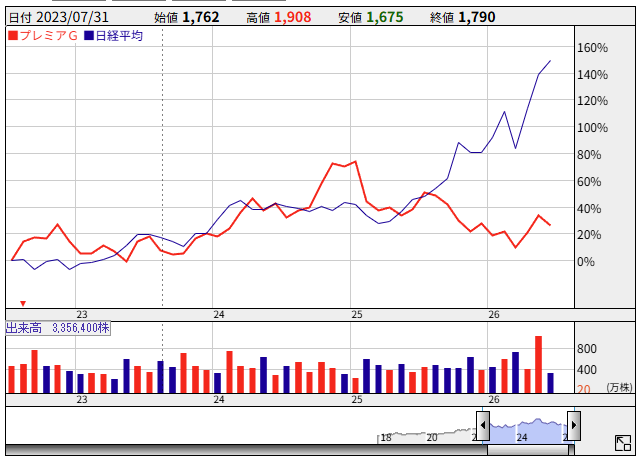Click the 400 volume axis label
The height and width of the screenshot is (461, 641).
click(x=587, y=370)
